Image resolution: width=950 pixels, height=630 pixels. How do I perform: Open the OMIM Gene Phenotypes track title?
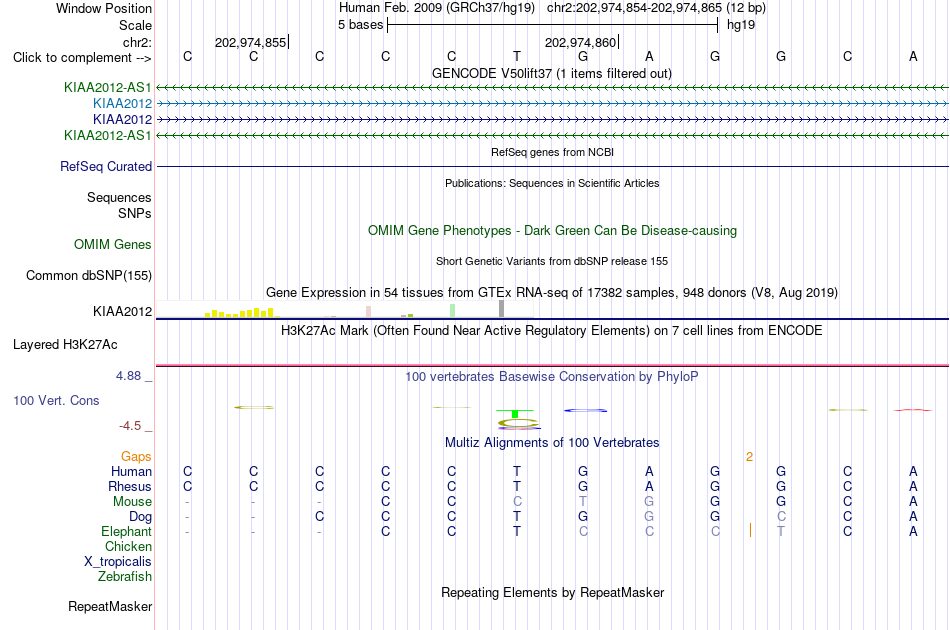coord(552,230)
